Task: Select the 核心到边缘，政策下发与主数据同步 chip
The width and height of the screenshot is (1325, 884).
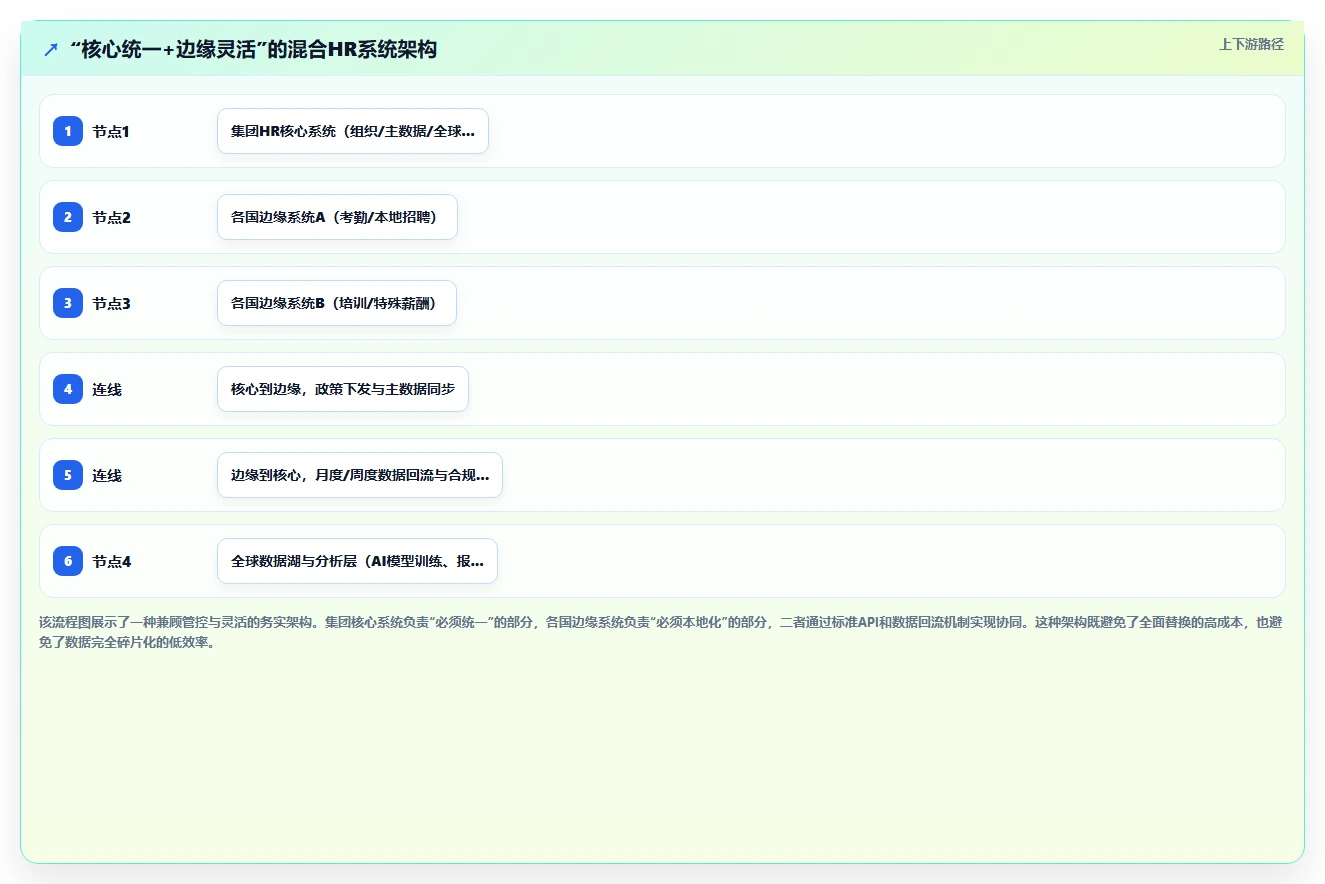Action: tap(343, 389)
